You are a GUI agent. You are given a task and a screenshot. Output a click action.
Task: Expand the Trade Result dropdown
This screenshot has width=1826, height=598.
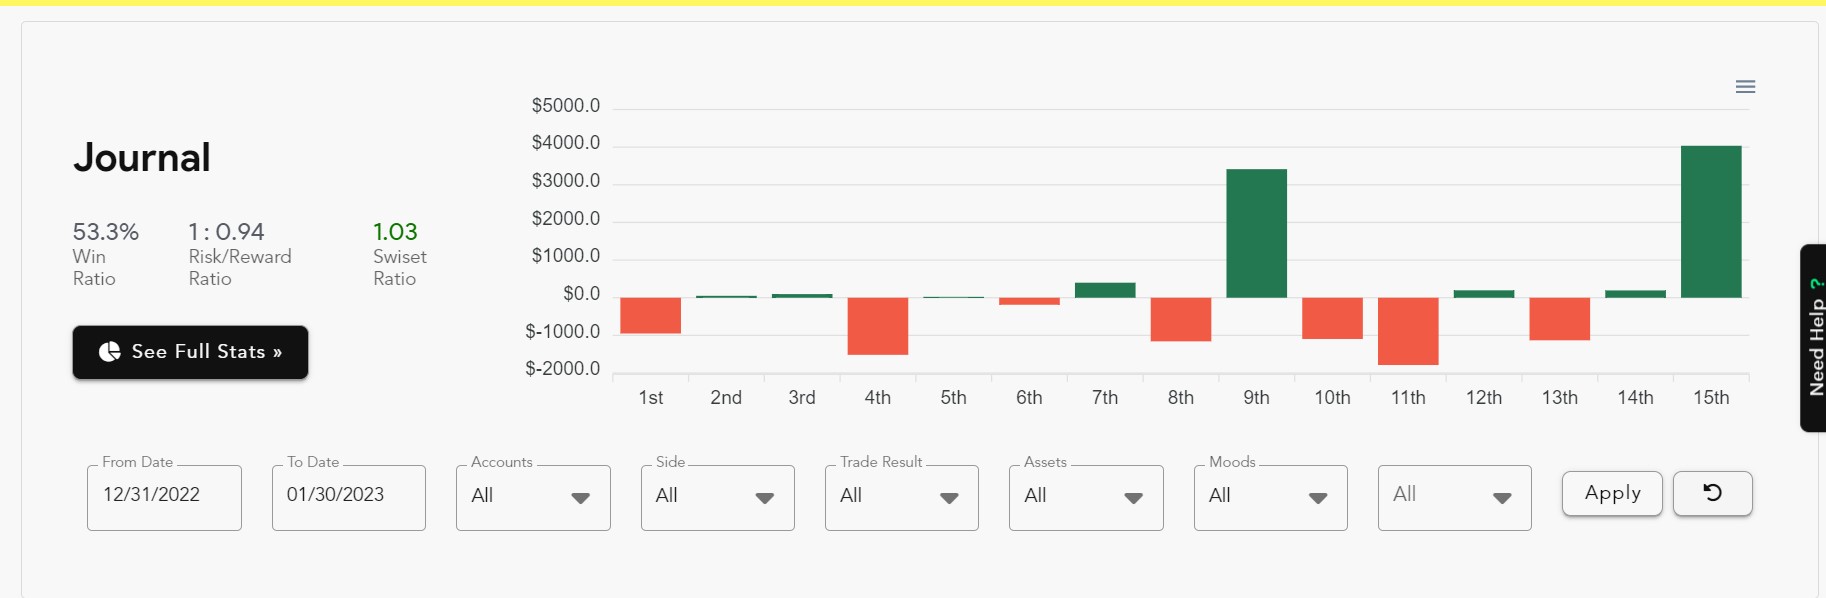coord(901,497)
